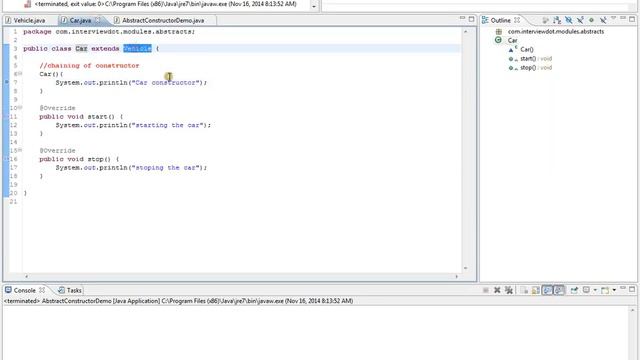Open the Tasks tab
Screen dimensions: 640x360
(x=70, y=290)
